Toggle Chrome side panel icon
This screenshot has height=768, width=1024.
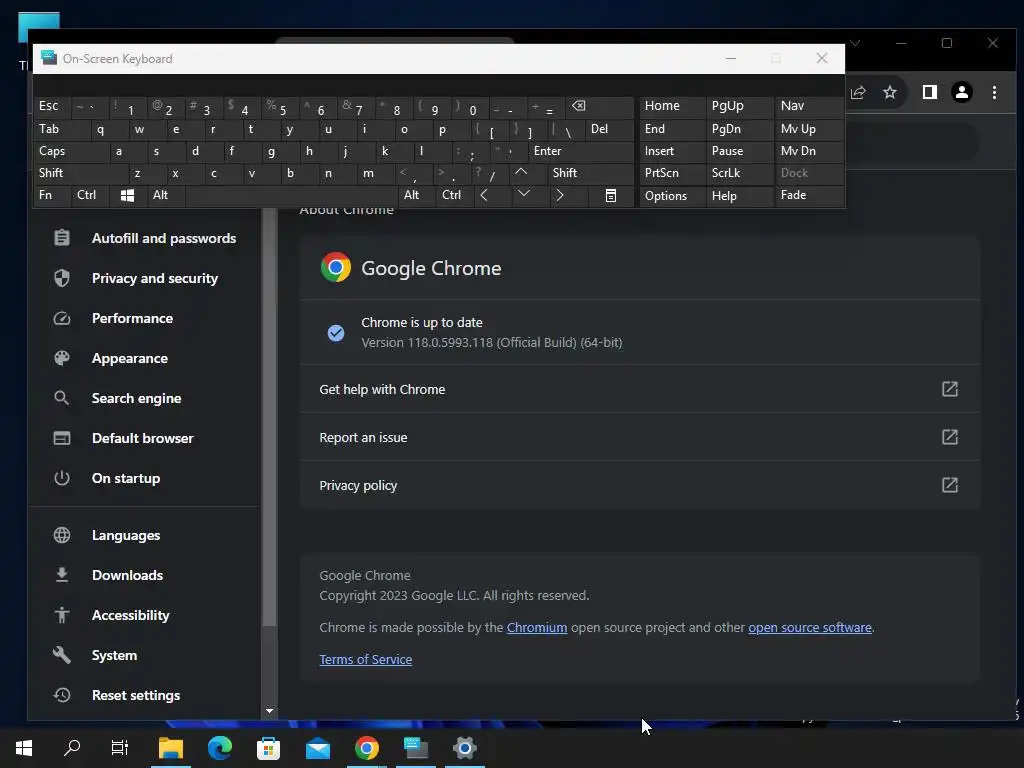tap(930, 93)
